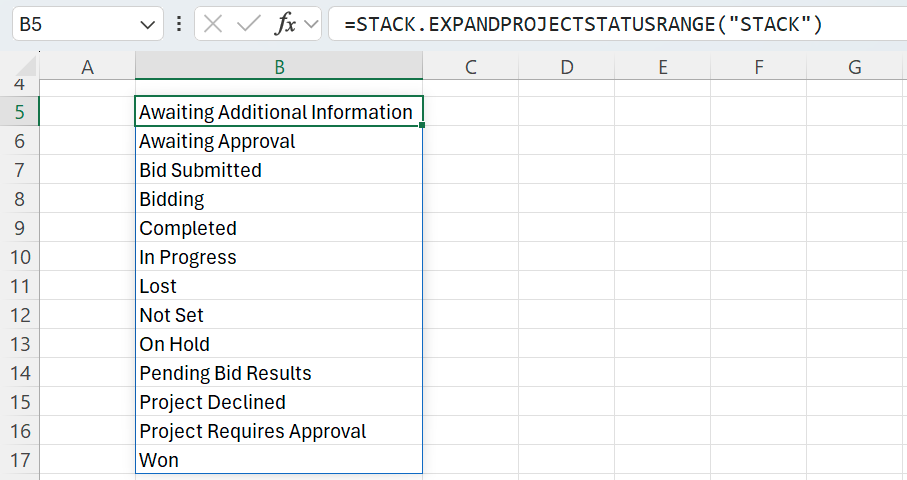Select column B header

(279, 67)
